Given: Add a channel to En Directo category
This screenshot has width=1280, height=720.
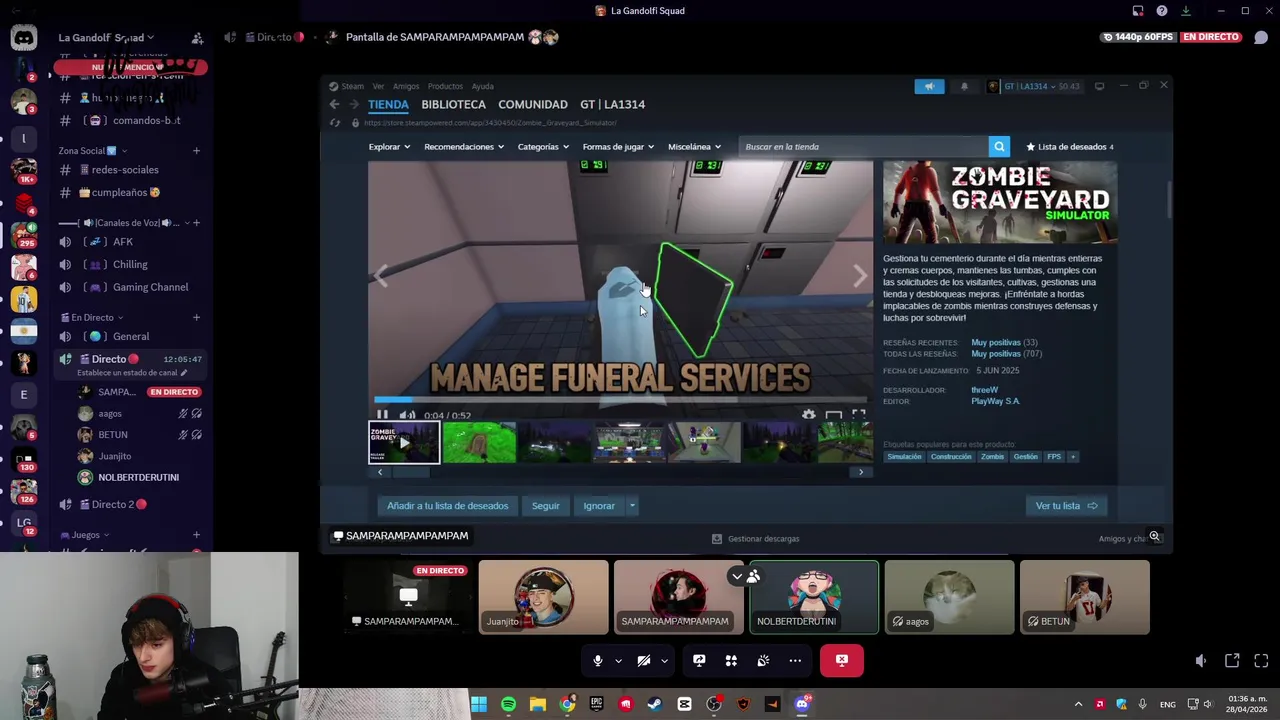Looking at the screenshot, I should pyautogui.click(x=196, y=318).
